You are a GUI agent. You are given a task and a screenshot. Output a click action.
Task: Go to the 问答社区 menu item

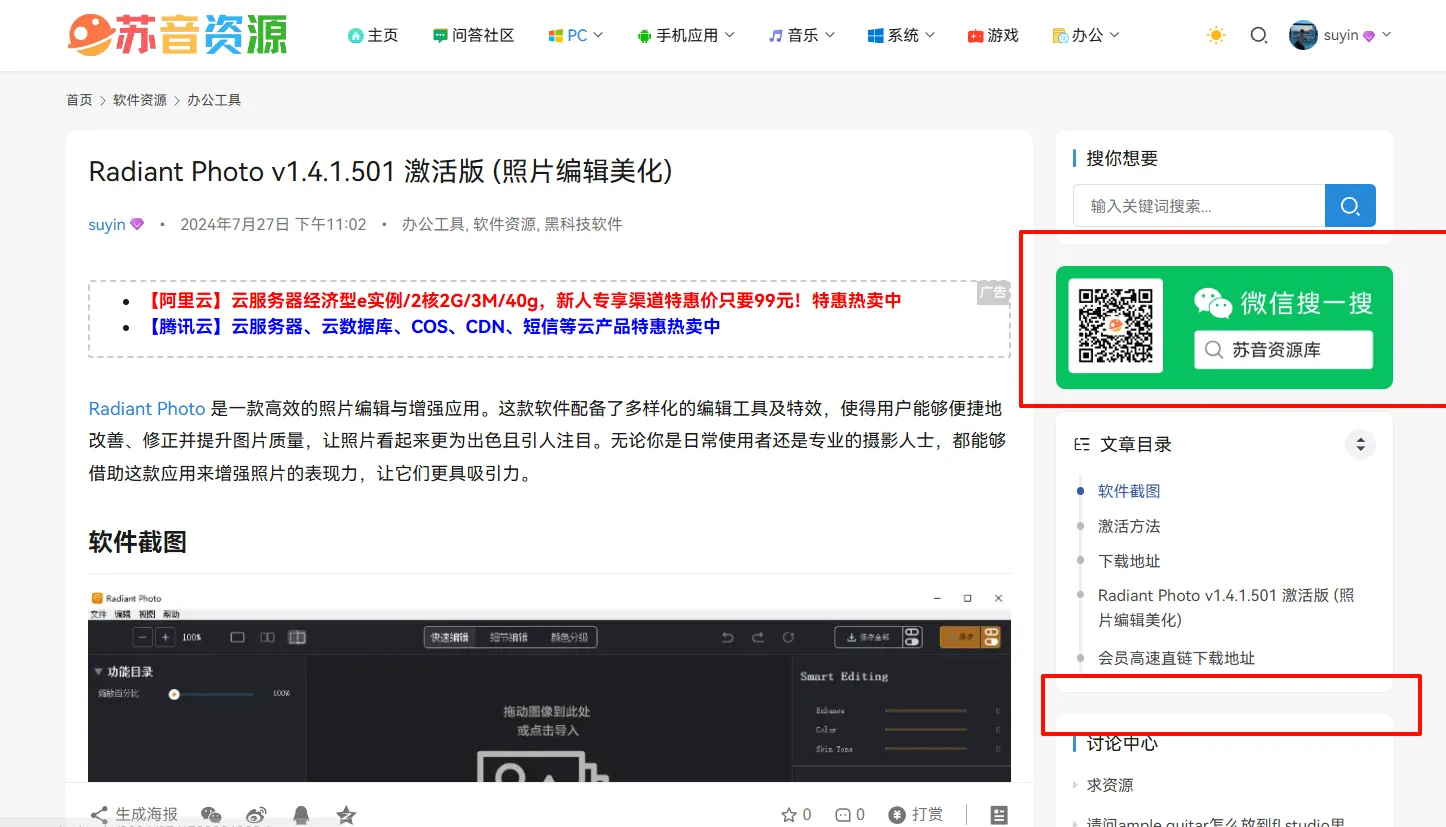point(473,35)
